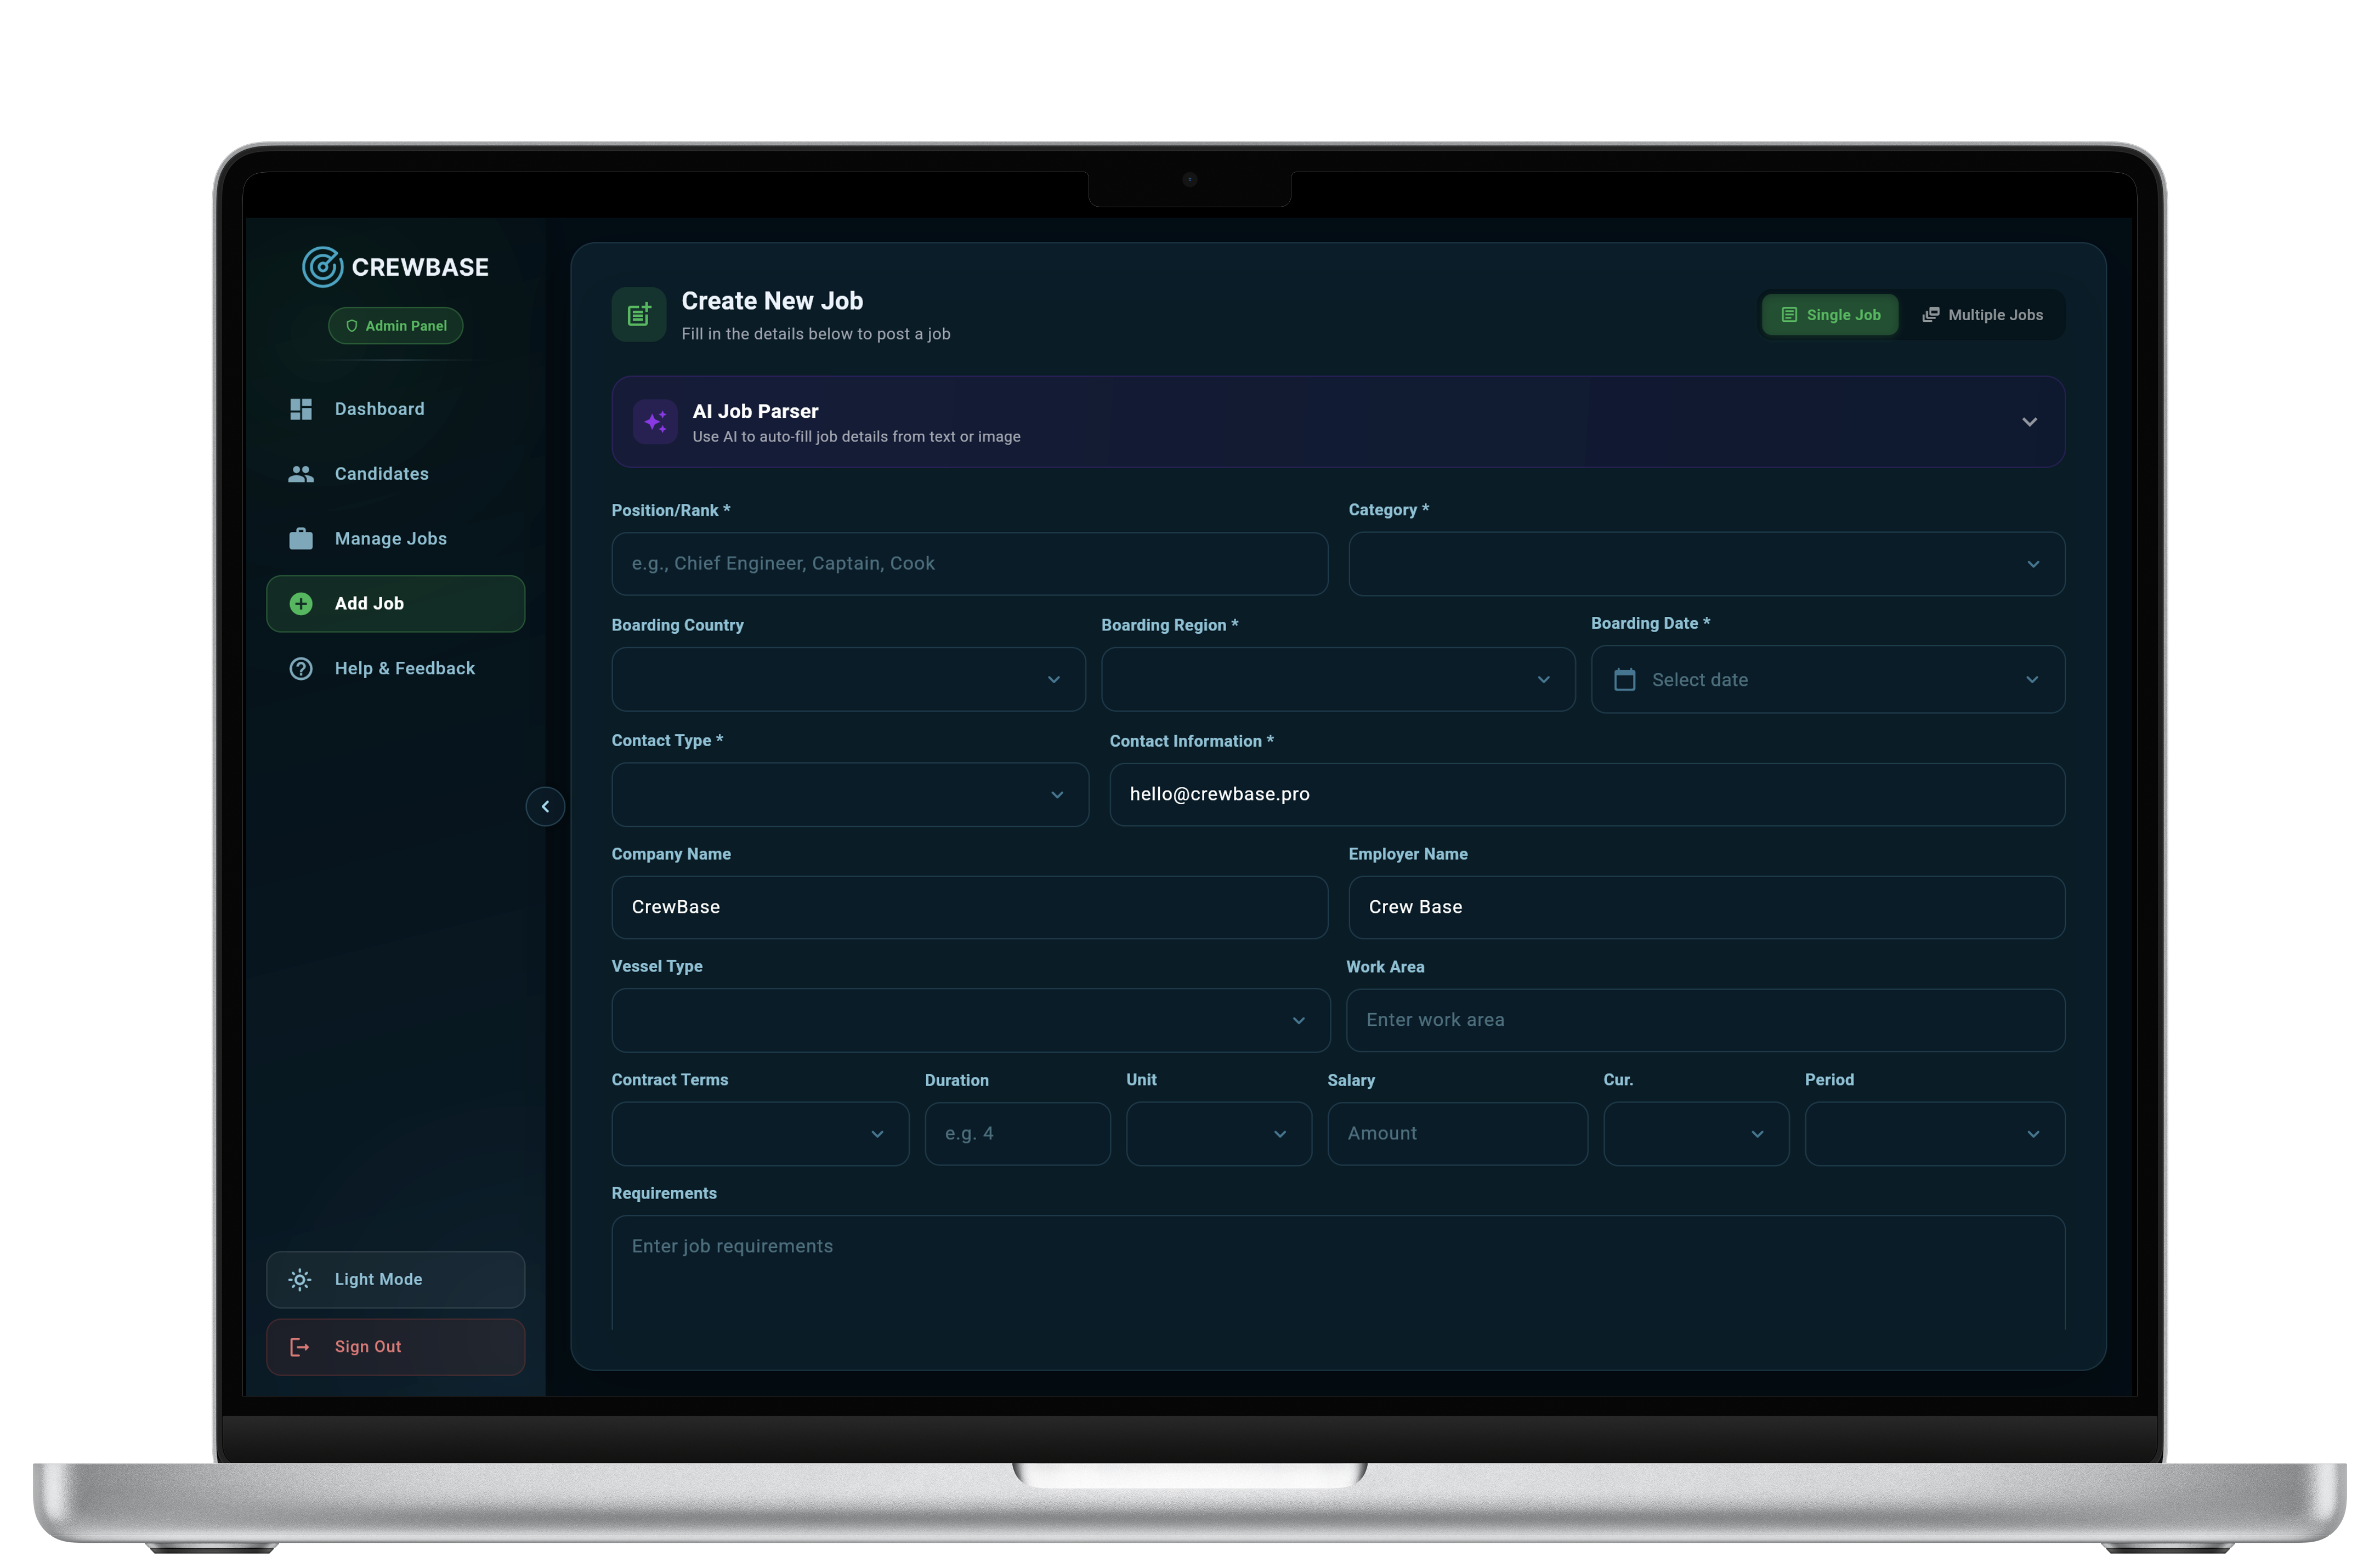Click the Admin Panel badge
This screenshot has height=1568, width=2380.
[x=395, y=325]
